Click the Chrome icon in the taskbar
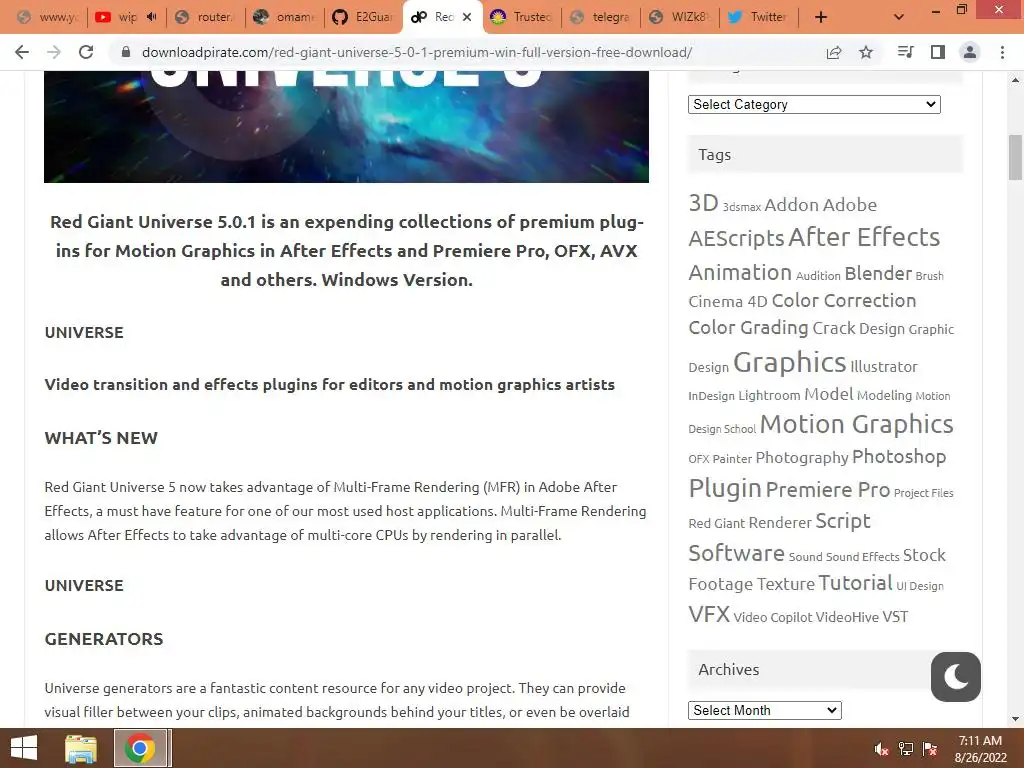This screenshot has height=768, width=1024. click(139, 748)
